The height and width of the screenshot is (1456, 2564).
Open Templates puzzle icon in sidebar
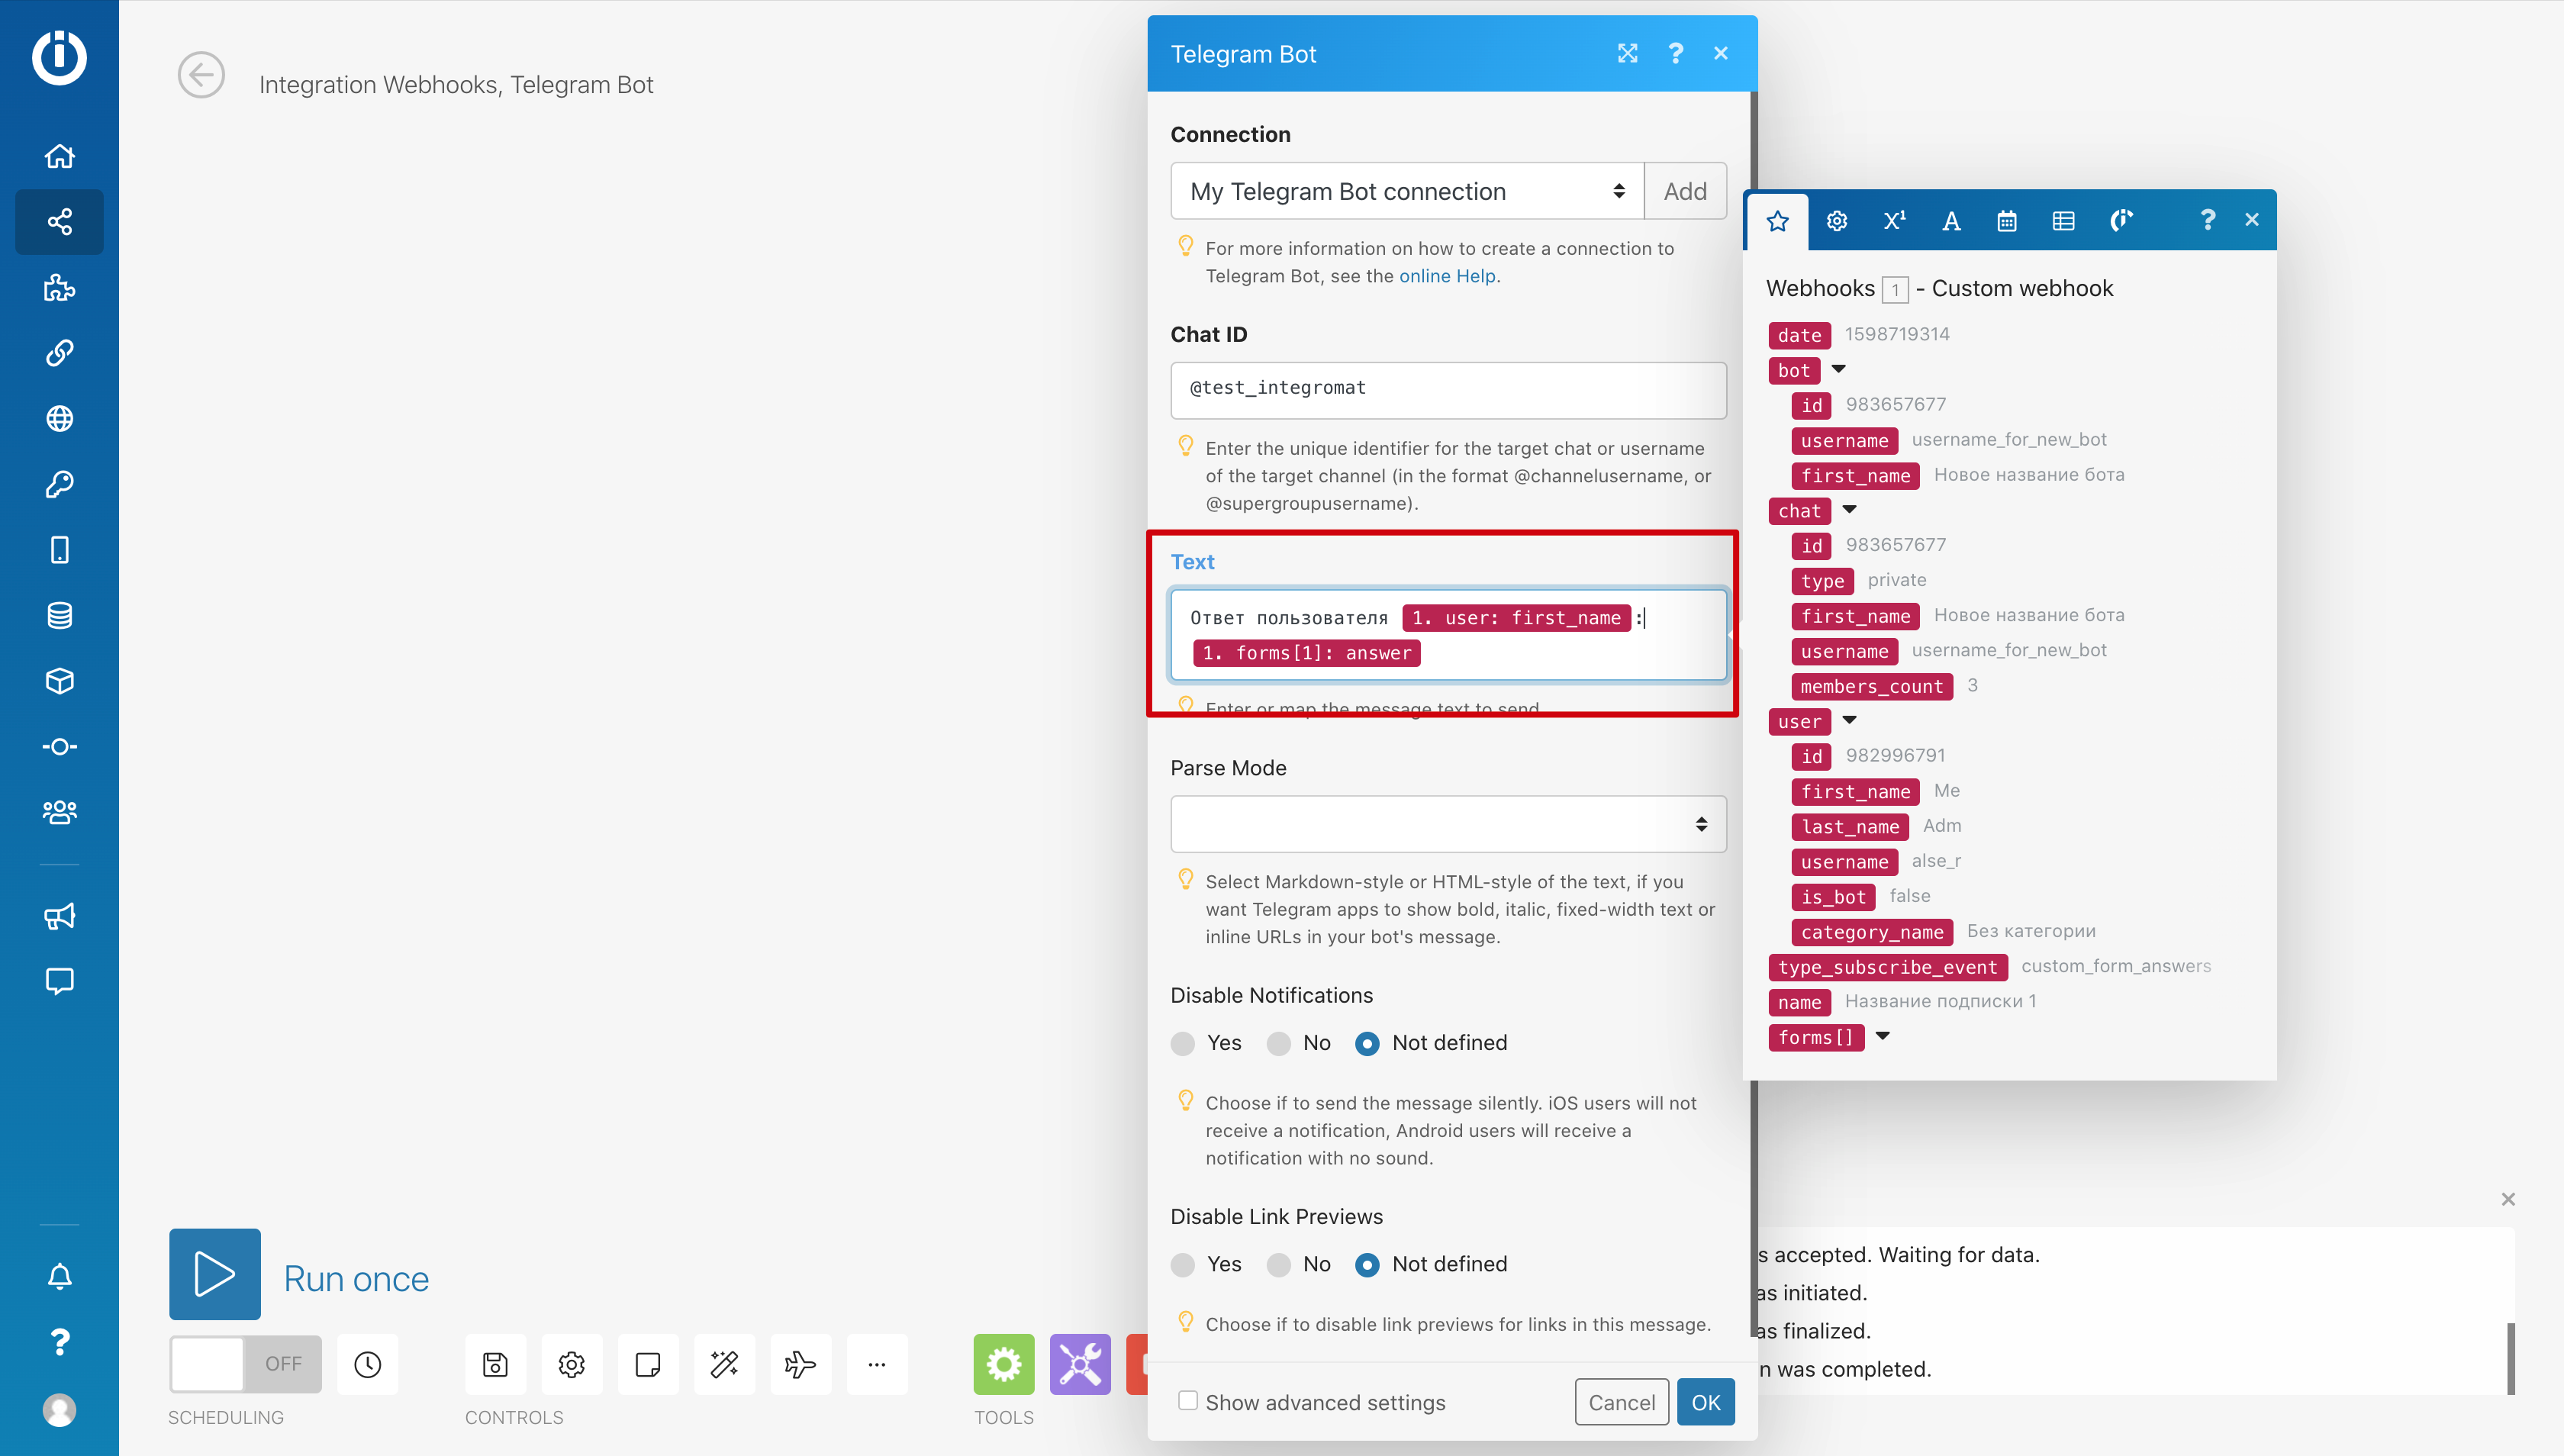pos(59,288)
